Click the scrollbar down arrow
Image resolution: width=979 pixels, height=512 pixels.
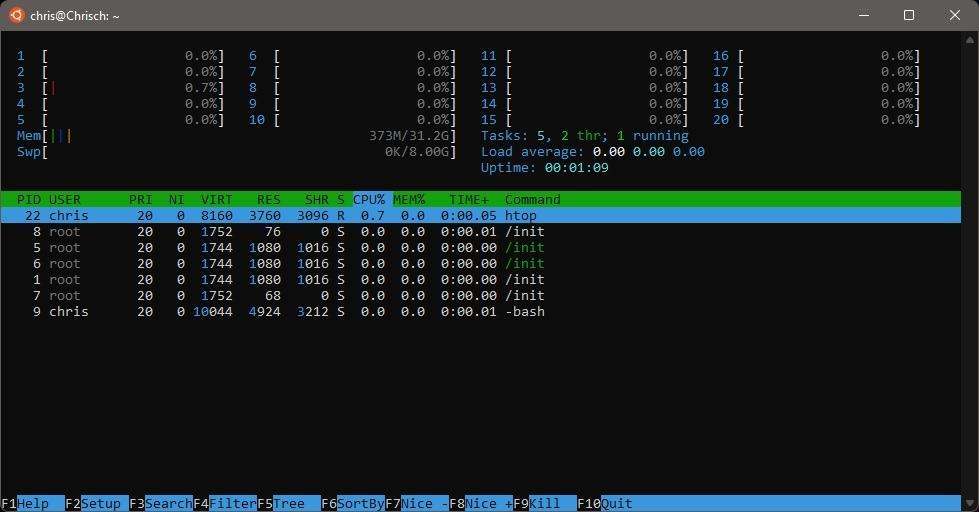click(970, 503)
